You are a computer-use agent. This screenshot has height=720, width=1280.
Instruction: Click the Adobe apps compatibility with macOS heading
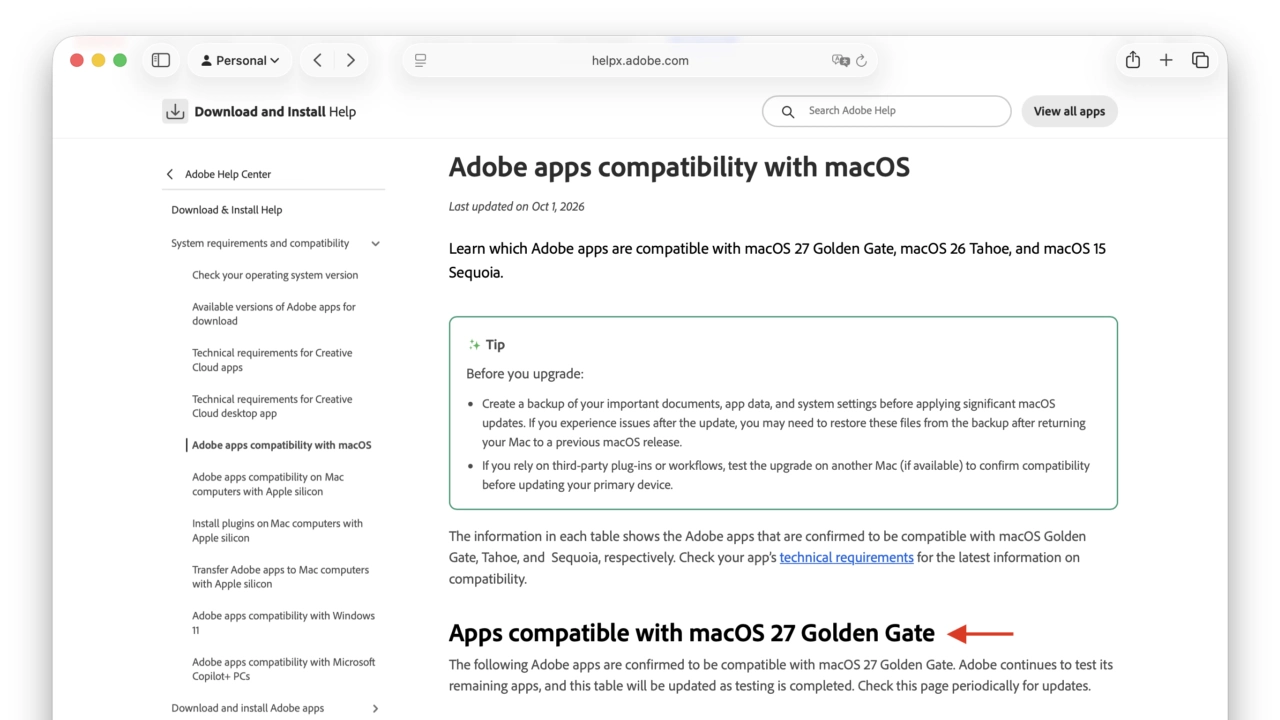coord(679,166)
